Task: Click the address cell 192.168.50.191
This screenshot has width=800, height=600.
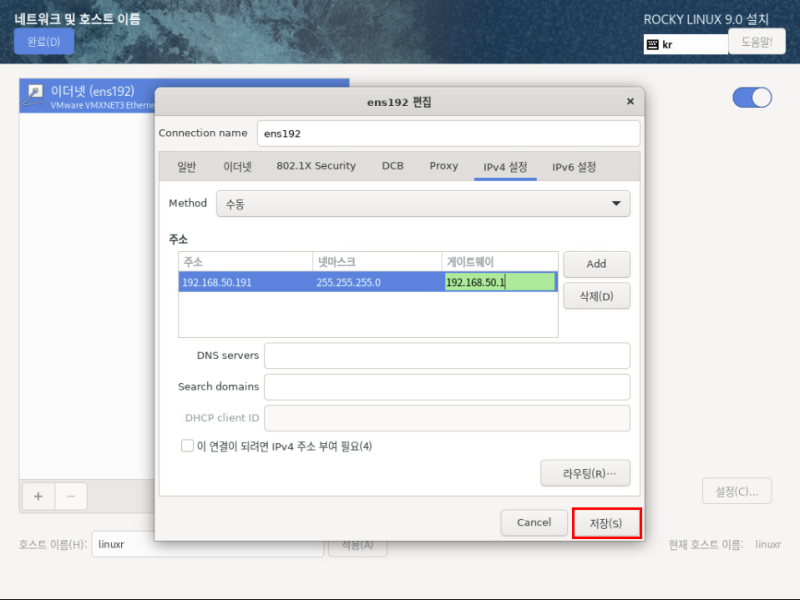Action: (245, 282)
